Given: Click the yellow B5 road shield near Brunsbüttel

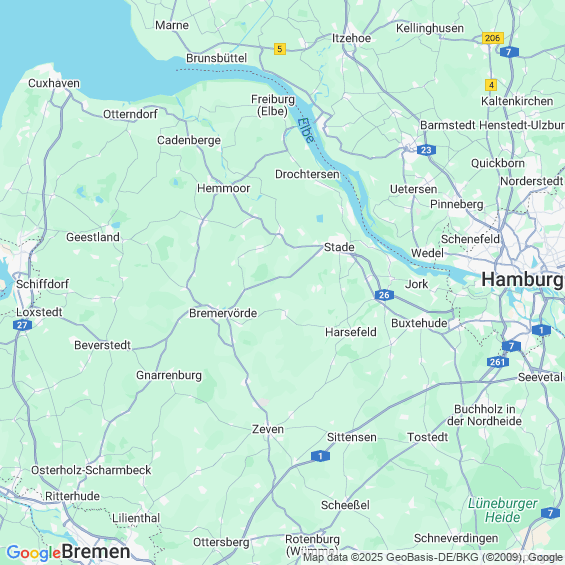Looking at the screenshot, I should pyautogui.click(x=280, y=49).
